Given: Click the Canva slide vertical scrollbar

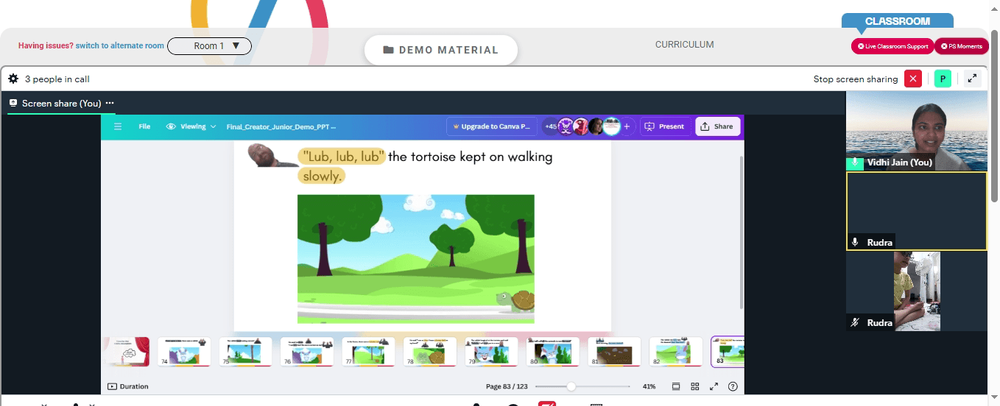Looking at the screenshot, I should tap(740, 233).
